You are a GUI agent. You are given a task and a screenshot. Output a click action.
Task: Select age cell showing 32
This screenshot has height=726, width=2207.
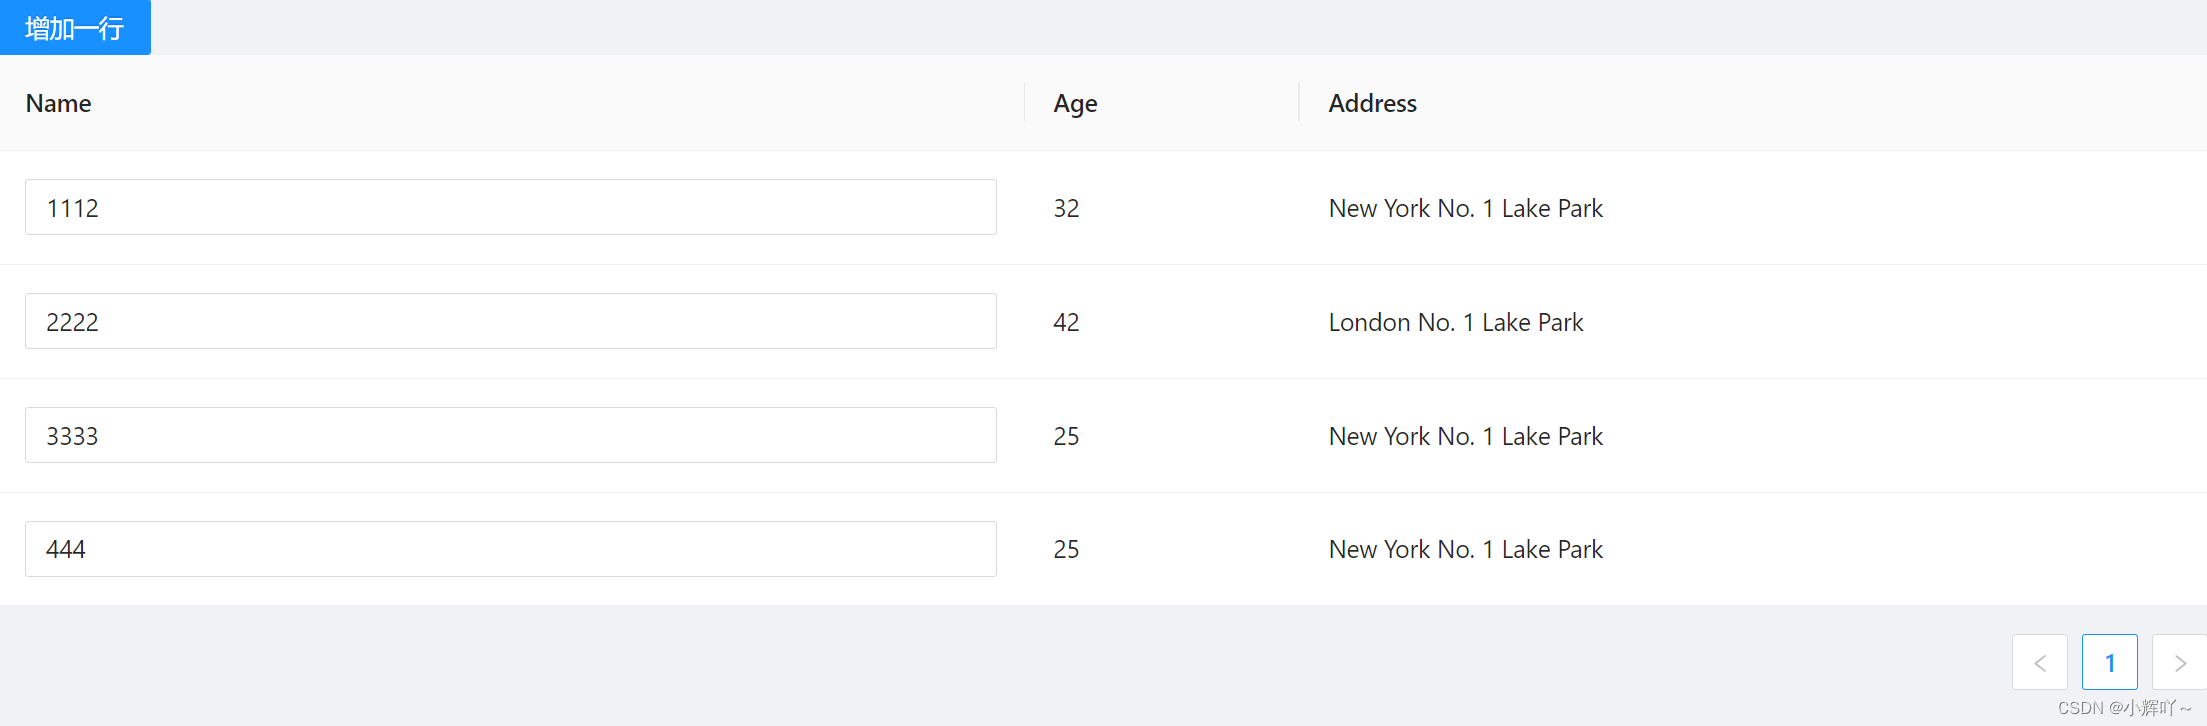coord(1066,208)
